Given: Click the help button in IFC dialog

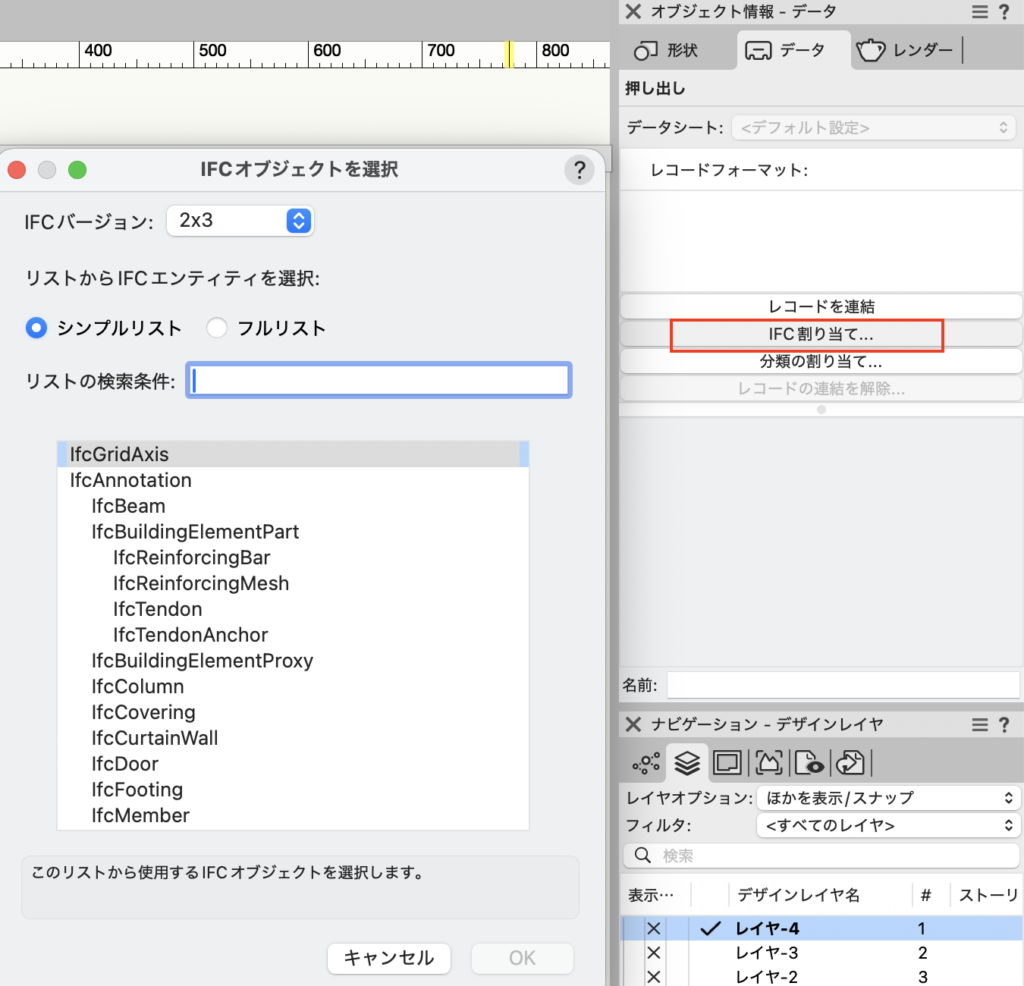Looking at the screenshot, I should (x=579, y=170).
